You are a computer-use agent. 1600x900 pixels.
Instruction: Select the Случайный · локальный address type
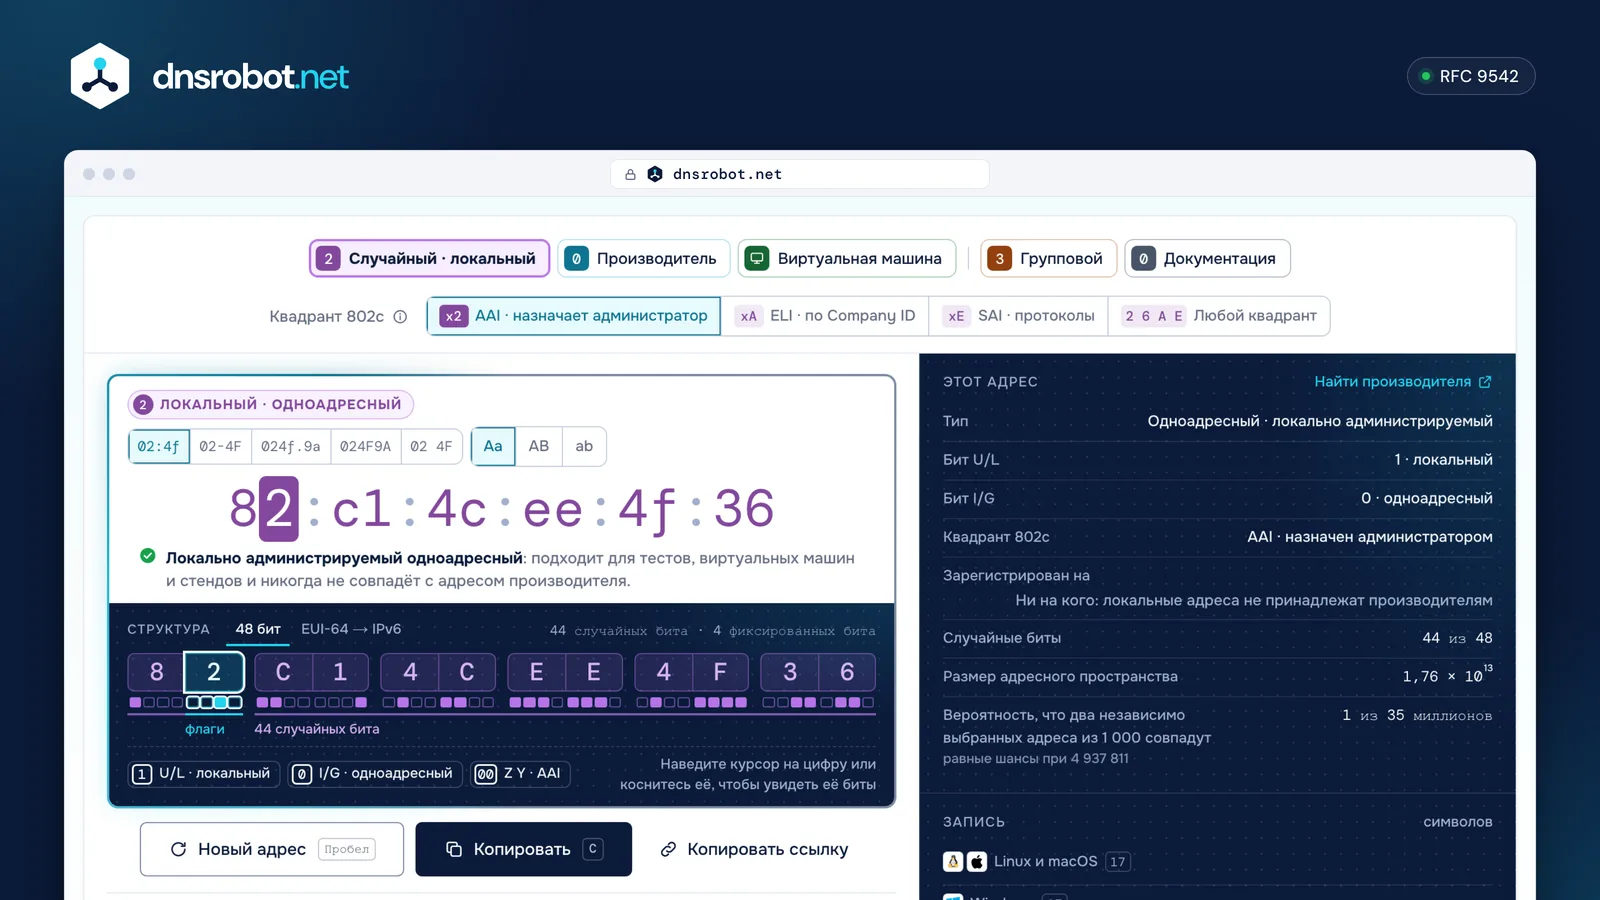pos(429,259)
